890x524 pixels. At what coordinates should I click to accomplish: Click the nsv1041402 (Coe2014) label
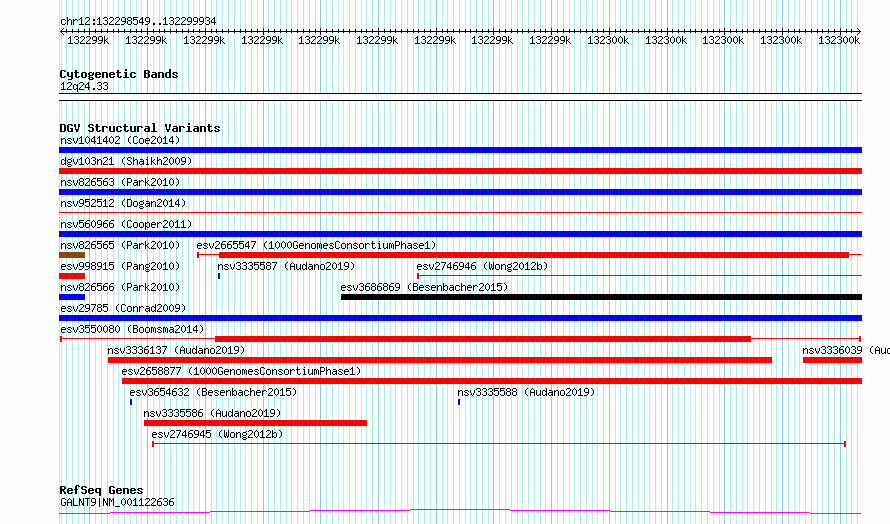(120, 140)
